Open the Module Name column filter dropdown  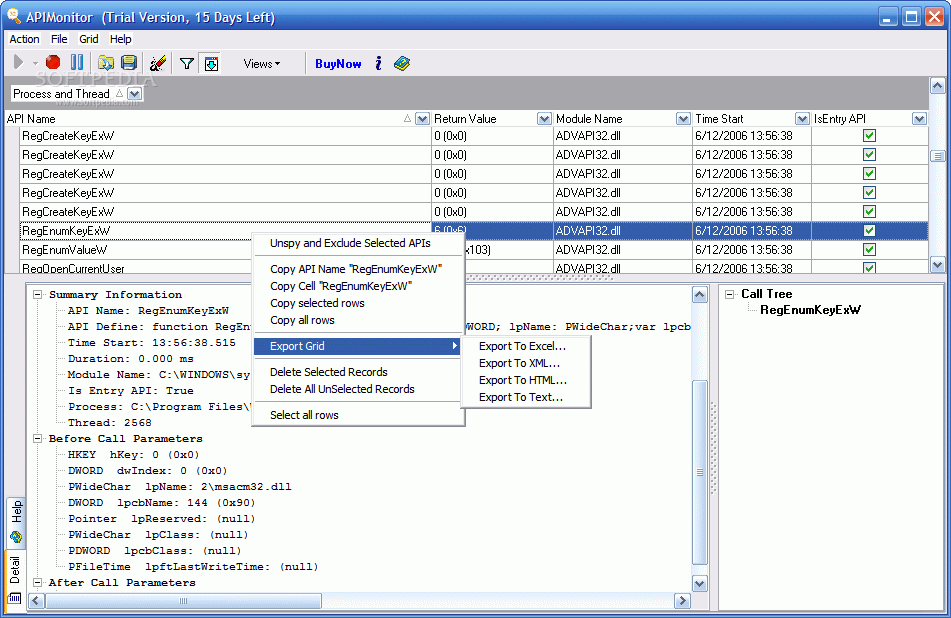click(x=683, y=119)
